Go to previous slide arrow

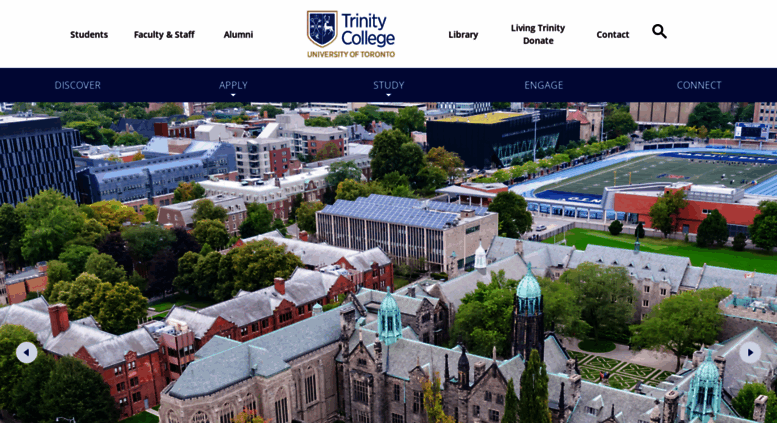pos(27,353)
